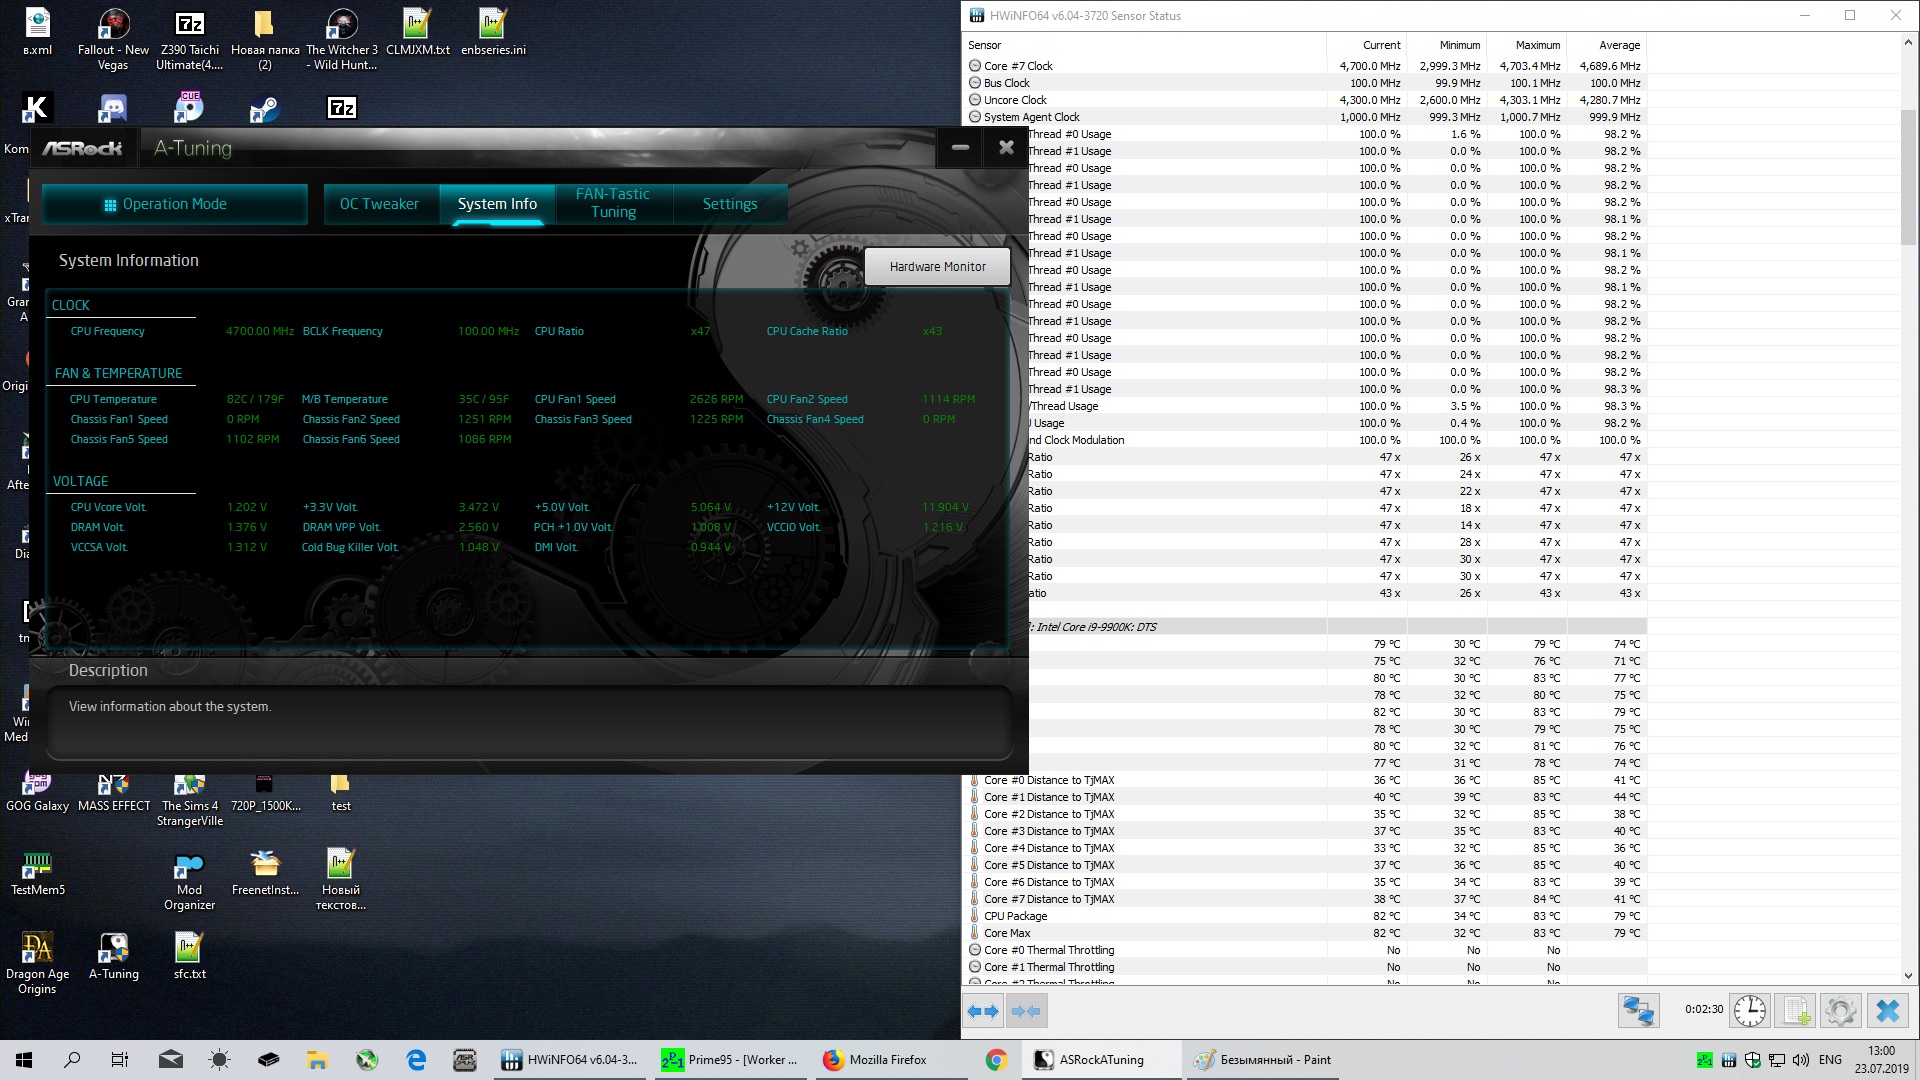
Task: Select the Settings tab in A-Tuning
Action: 729,204
